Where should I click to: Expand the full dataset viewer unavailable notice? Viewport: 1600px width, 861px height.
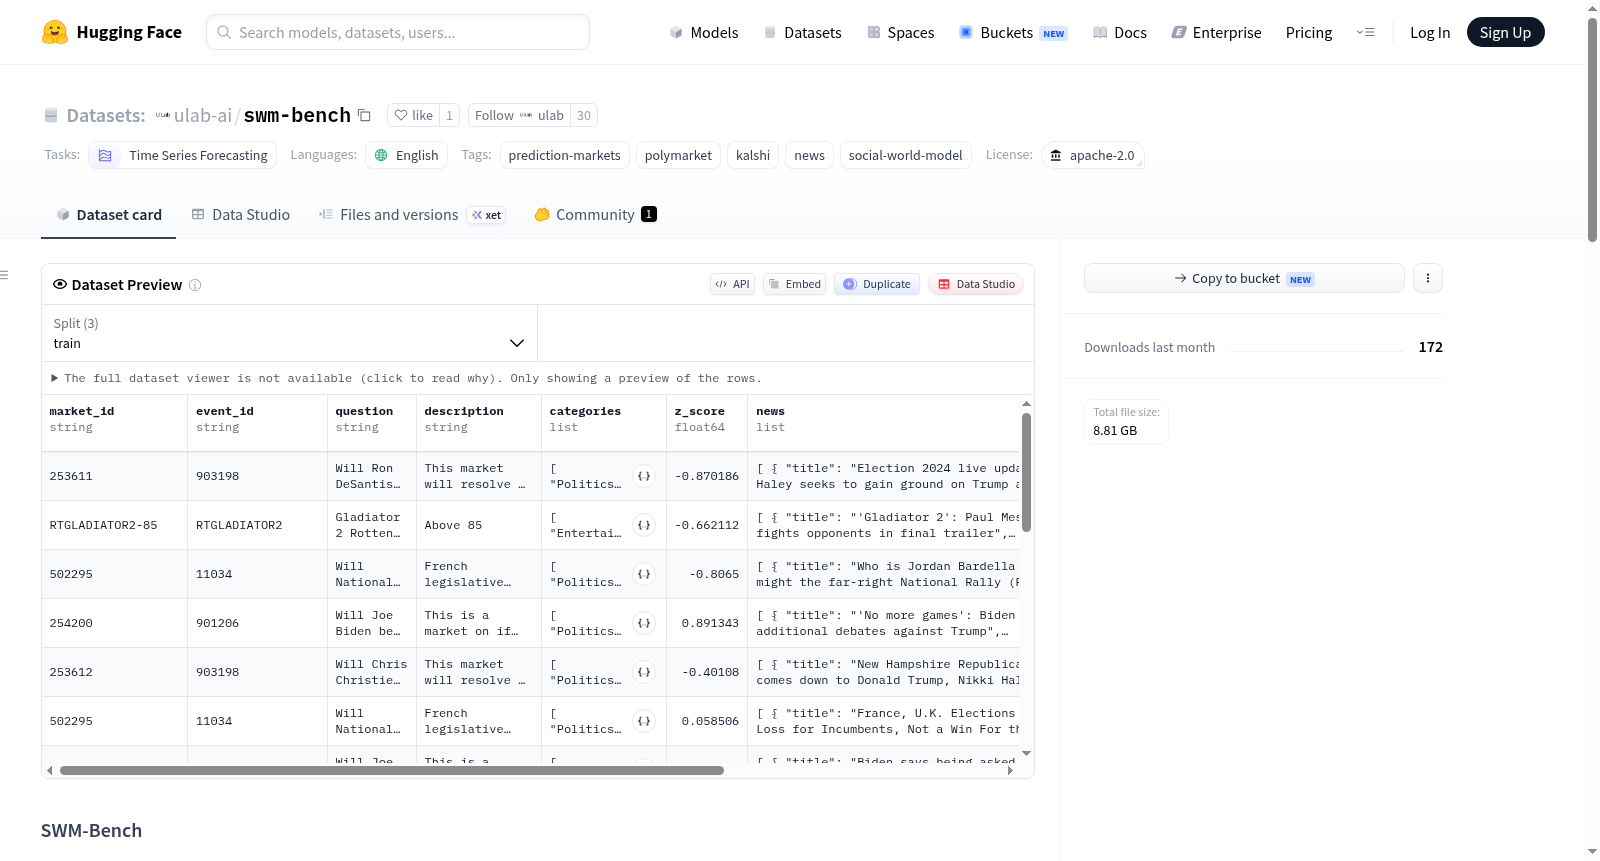406,378
